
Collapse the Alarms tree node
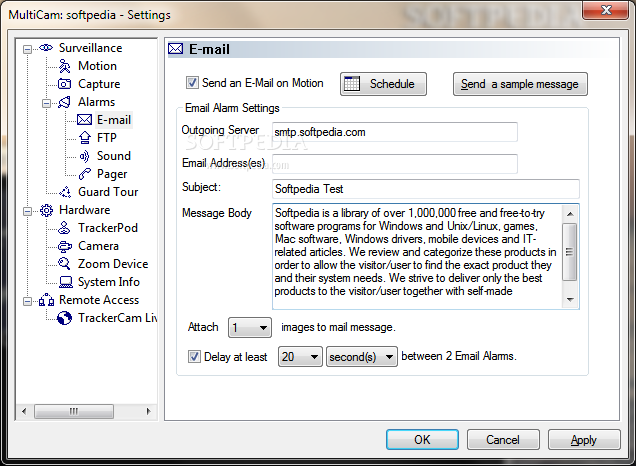47,103
